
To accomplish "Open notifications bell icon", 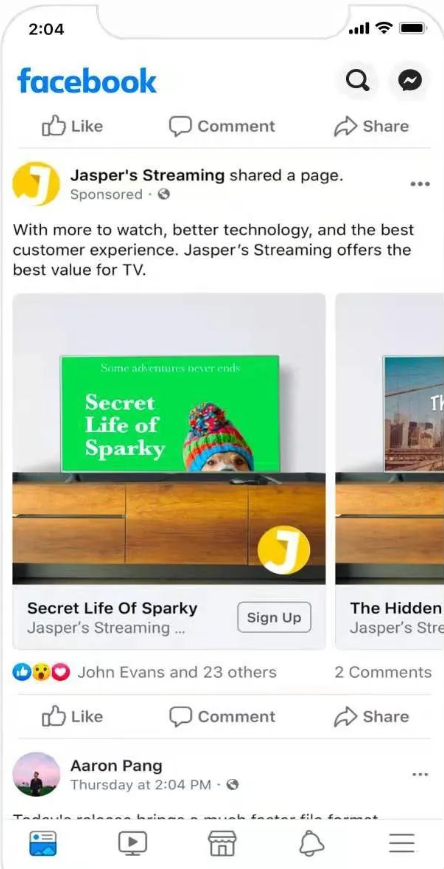I will click(x=312, y=844).
